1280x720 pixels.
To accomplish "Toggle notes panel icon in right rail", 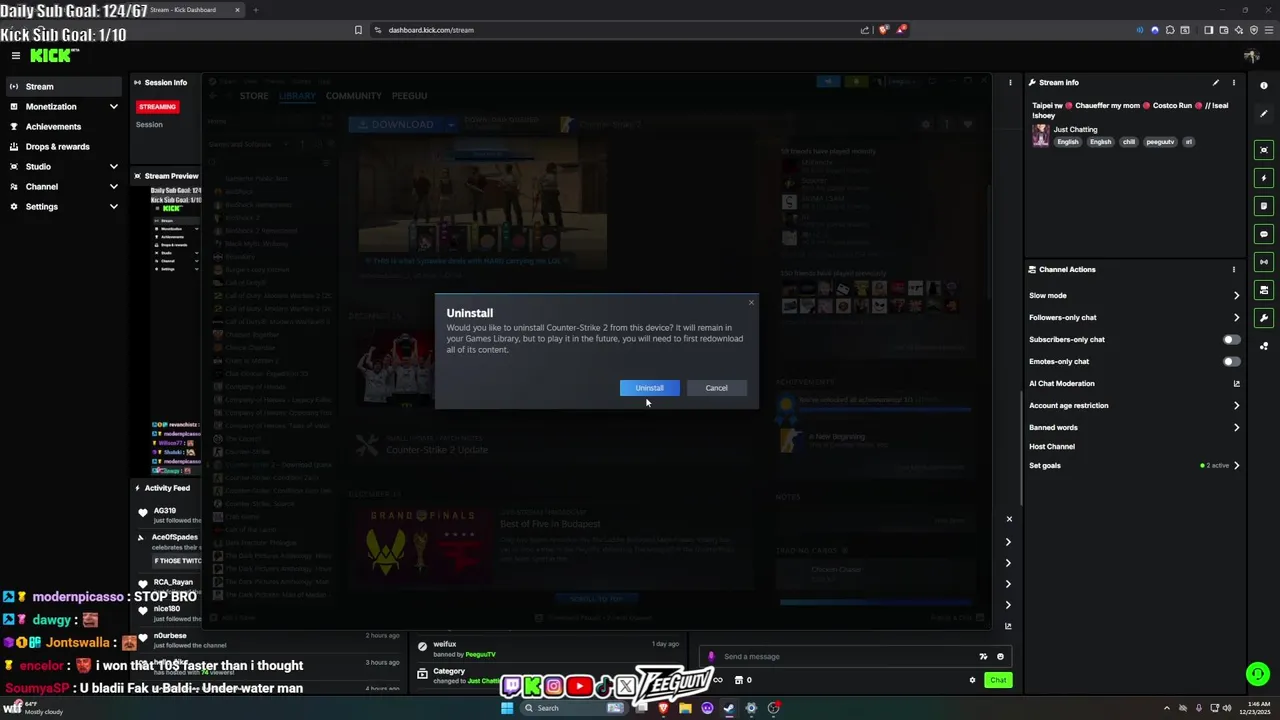I will pyautogui.click(x=1264, y=206).
